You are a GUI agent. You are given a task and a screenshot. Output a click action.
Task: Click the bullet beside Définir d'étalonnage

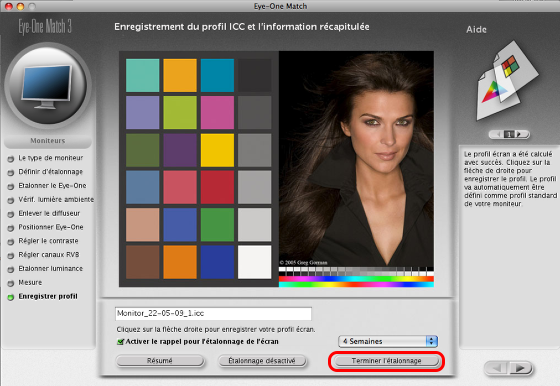[x=11, y=172]
